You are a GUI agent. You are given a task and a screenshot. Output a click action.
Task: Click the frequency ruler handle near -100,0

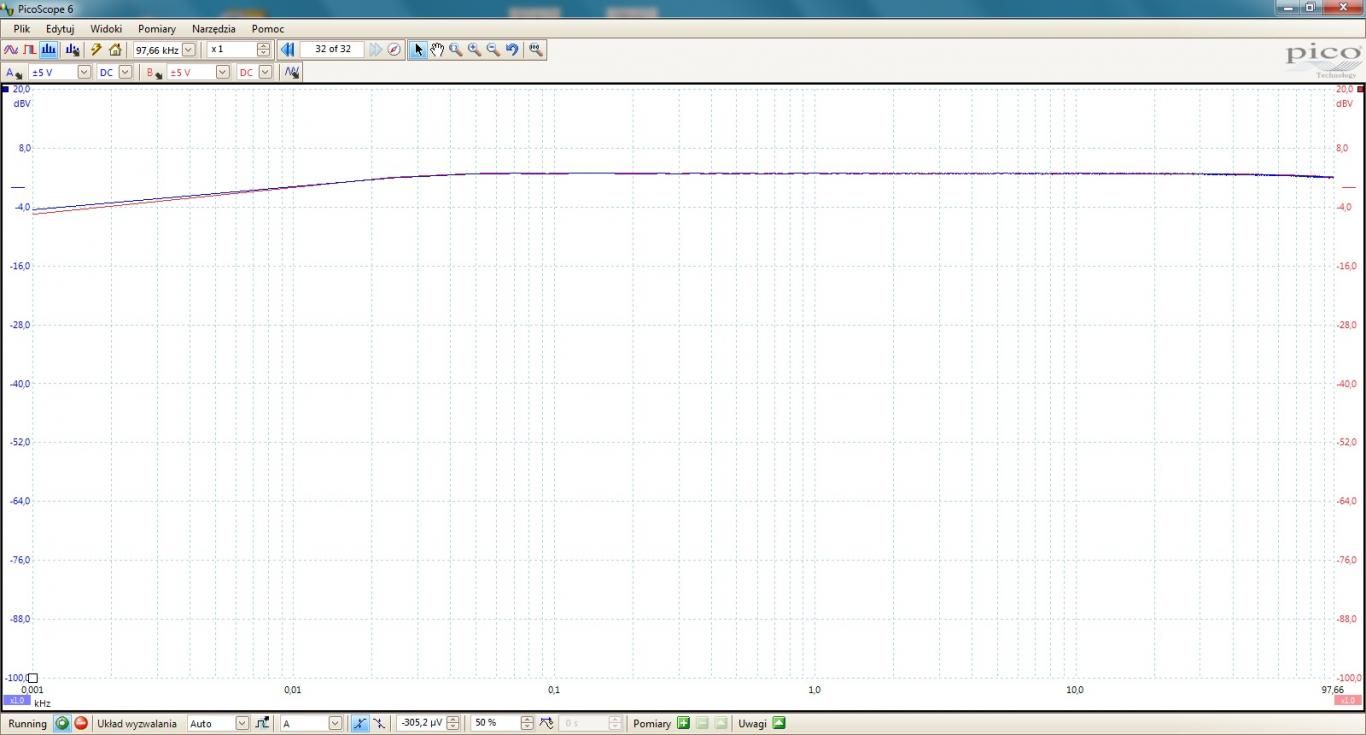[32, 678]
